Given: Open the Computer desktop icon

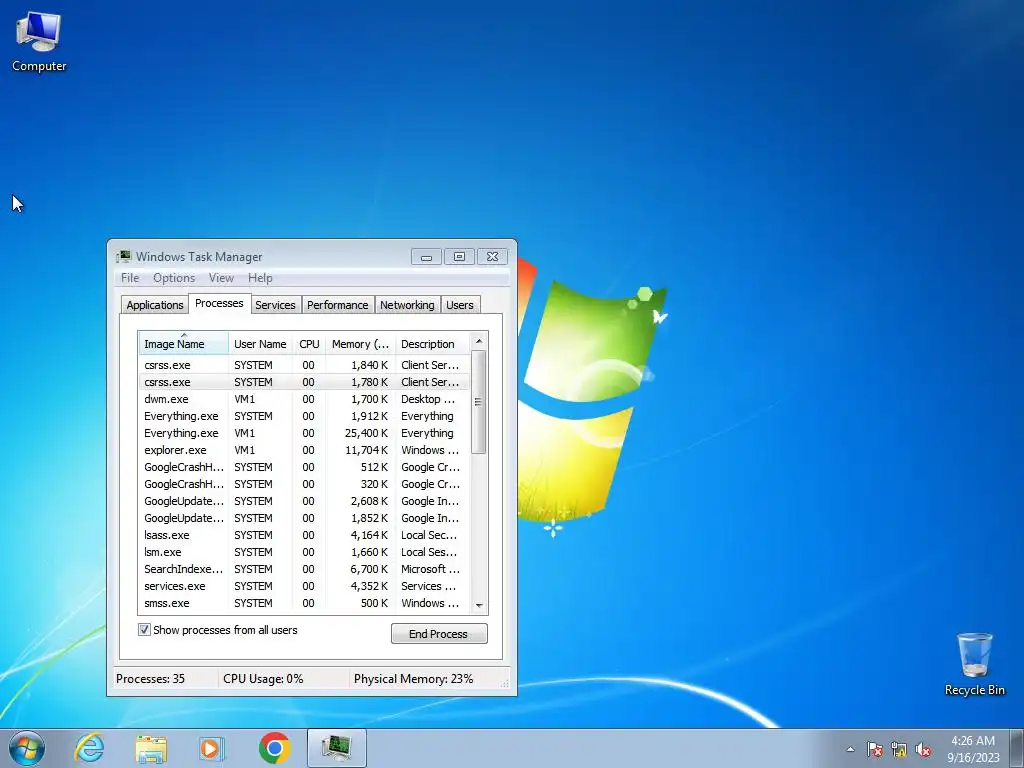Looking at the screenshot, I should click(x=39, y=42).
